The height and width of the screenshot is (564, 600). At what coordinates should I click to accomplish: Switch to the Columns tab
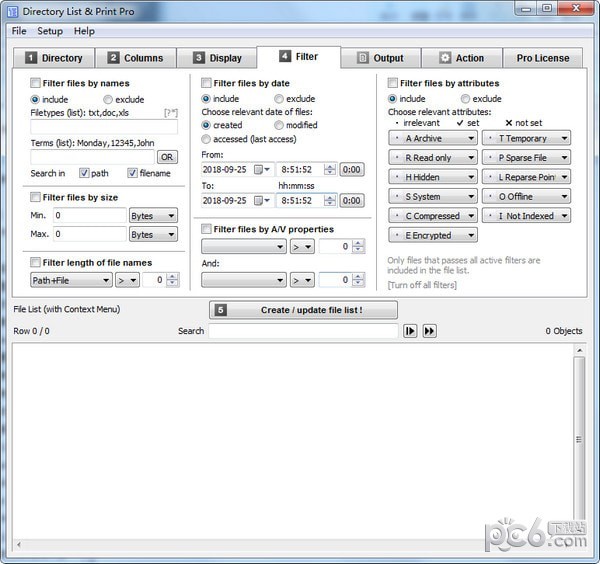pos(136,58)
